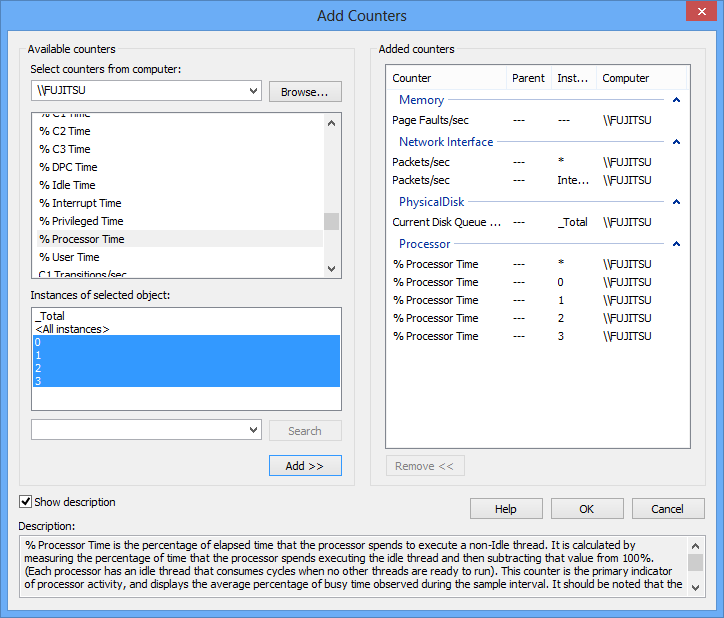Click the Browse button
724x618 pixels.
(305, 91)
